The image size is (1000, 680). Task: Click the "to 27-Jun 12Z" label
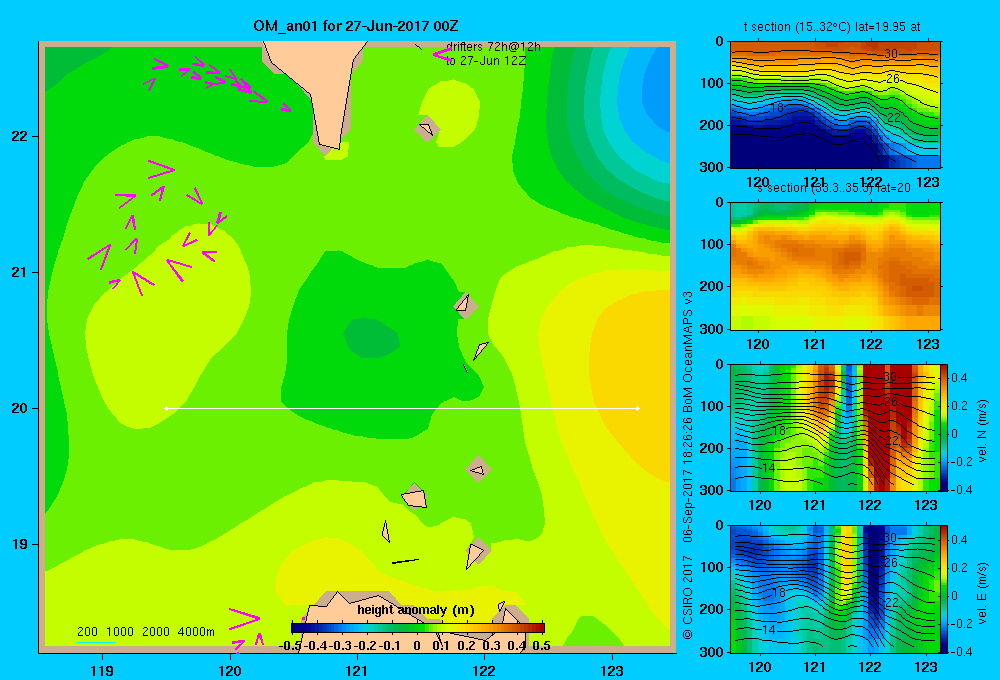[486, 61]
